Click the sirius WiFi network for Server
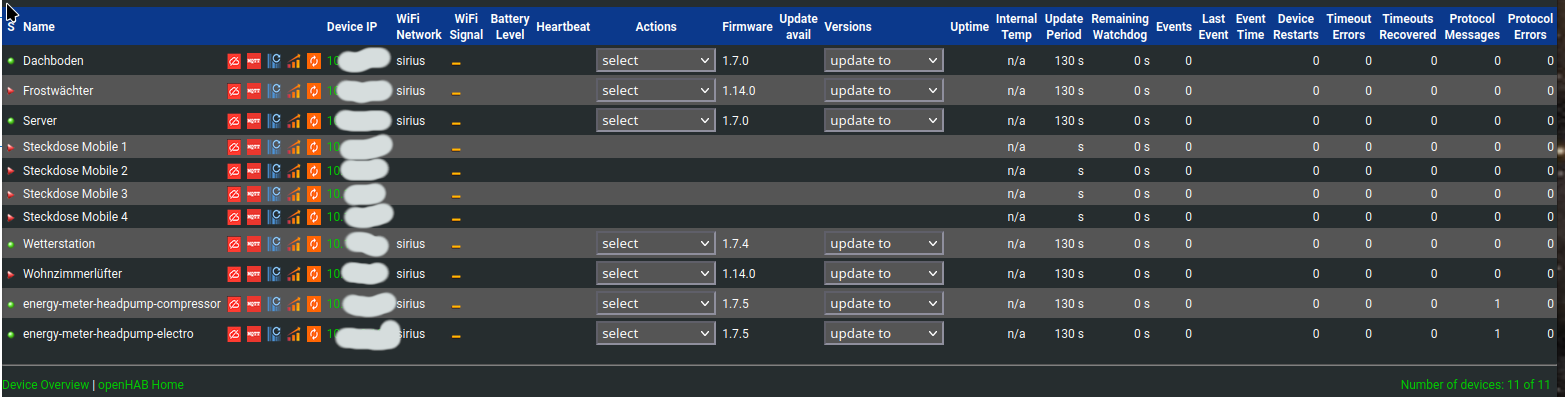Image resolution: width=1565 pixels, height=397 pixels. coord(410,121)
